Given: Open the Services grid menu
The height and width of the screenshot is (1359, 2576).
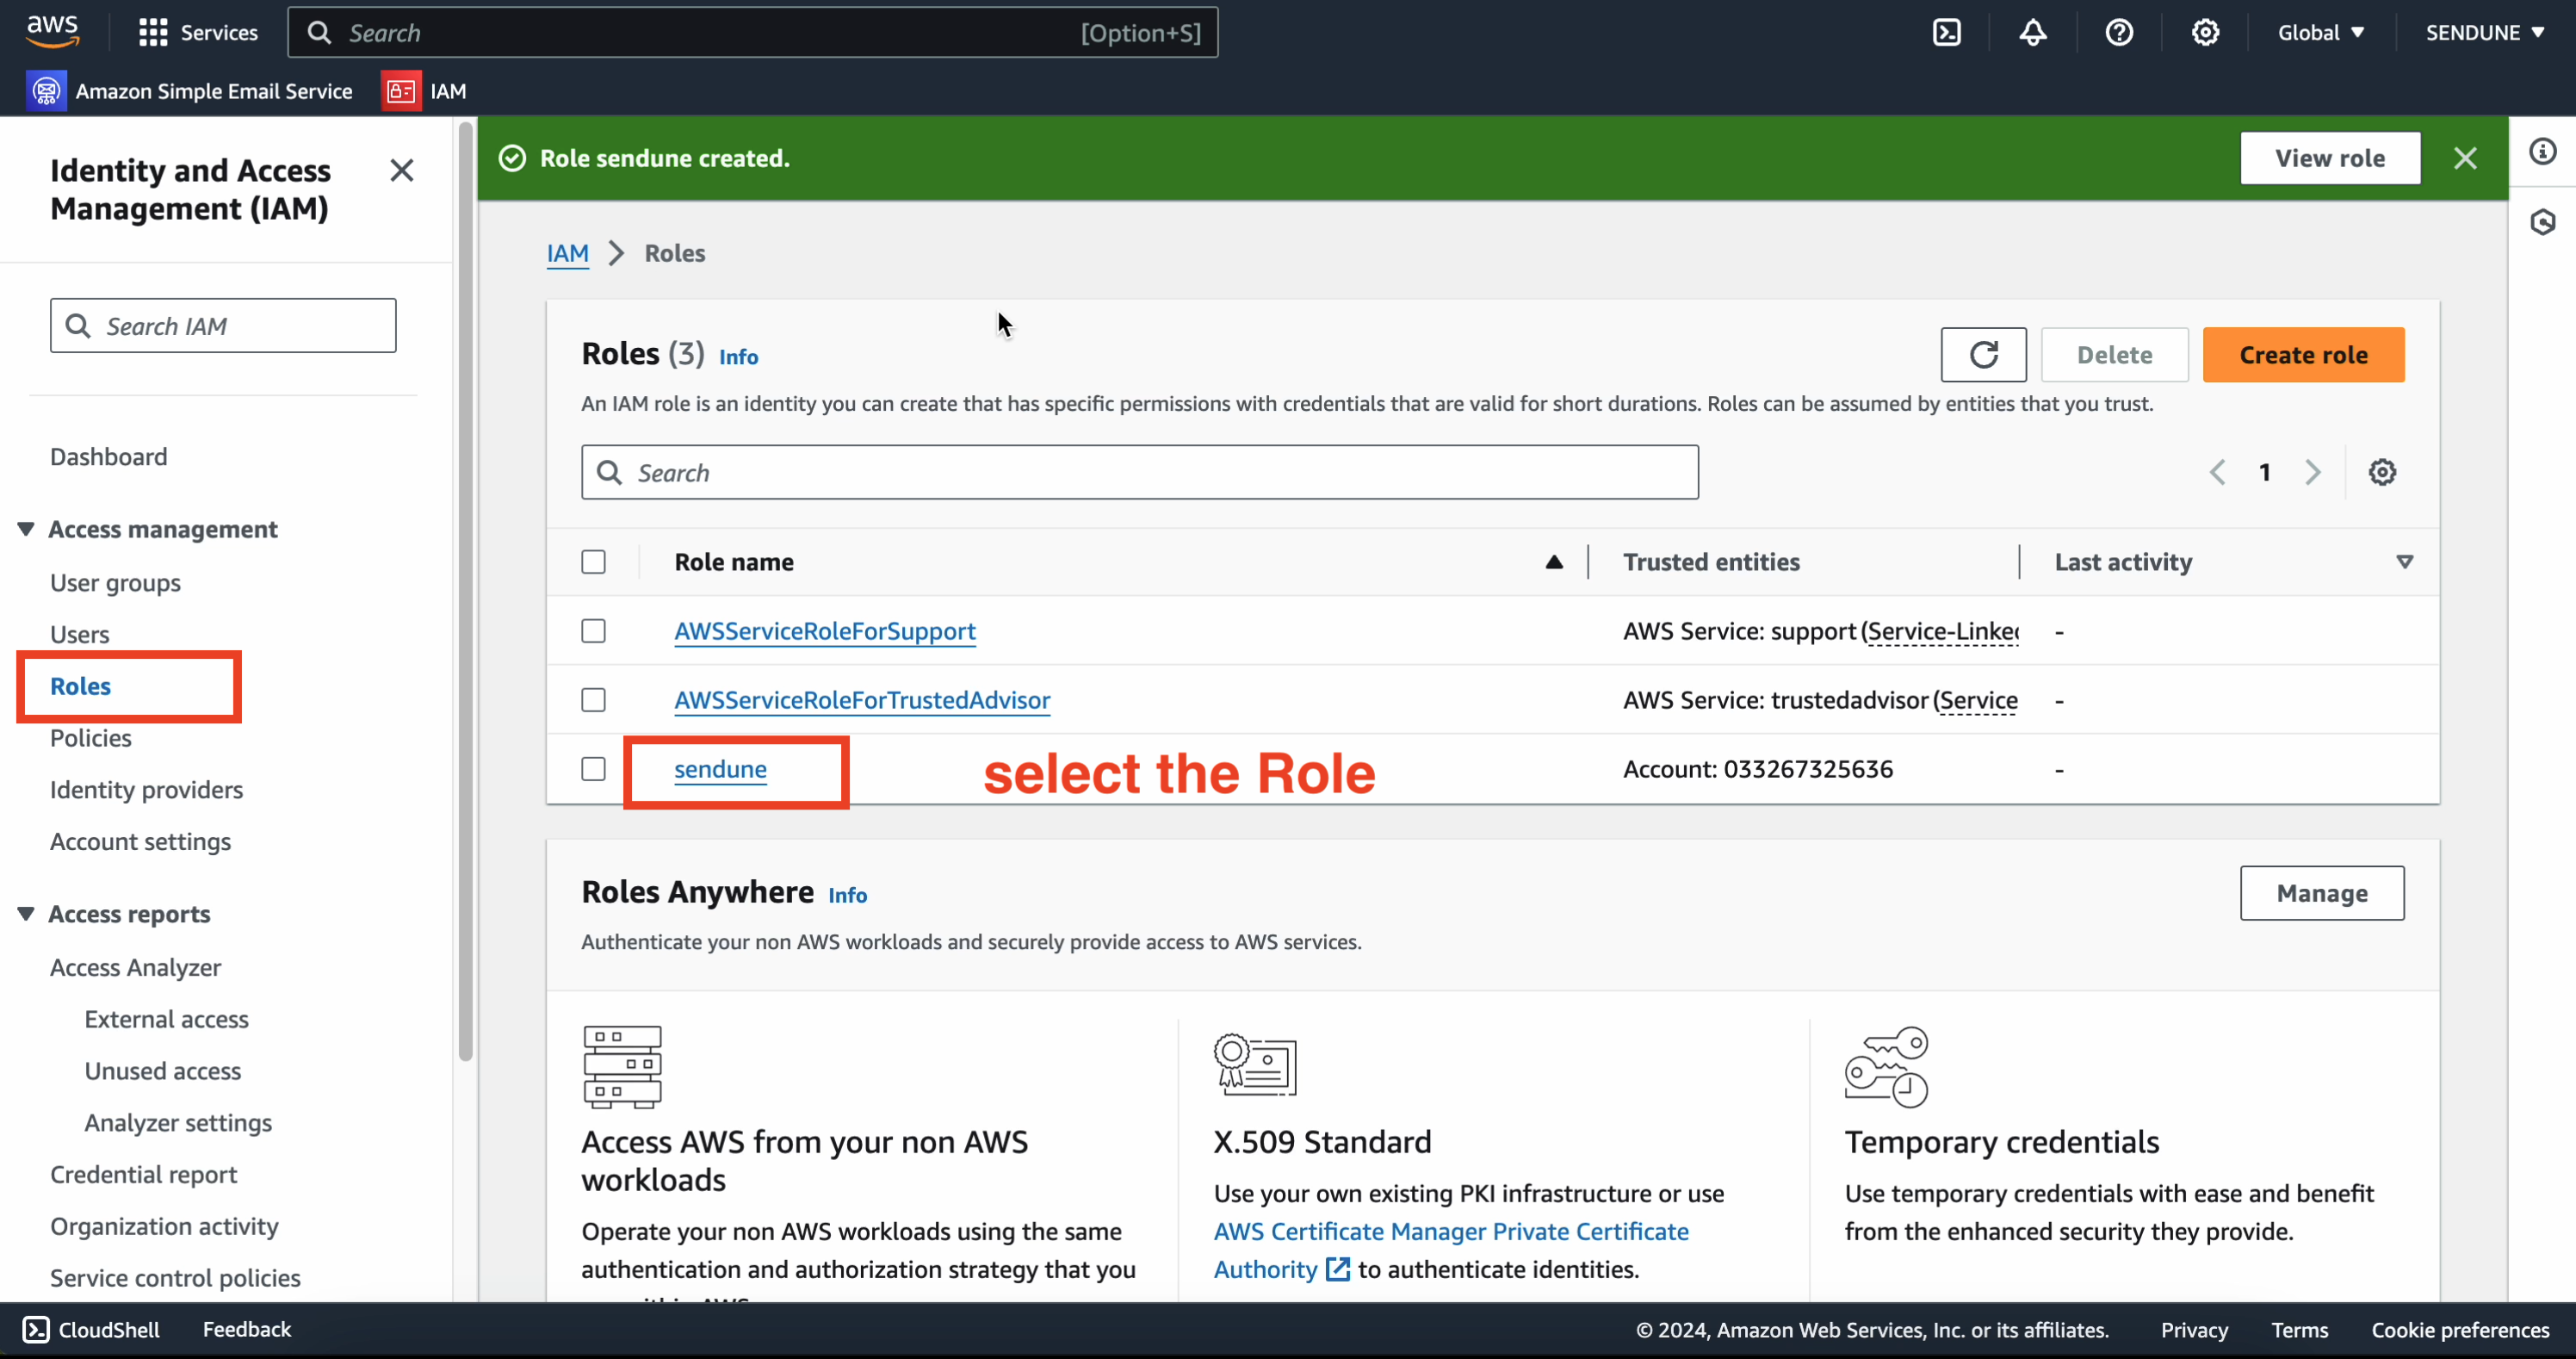Looking at the screenshot, I should (198, 32).
